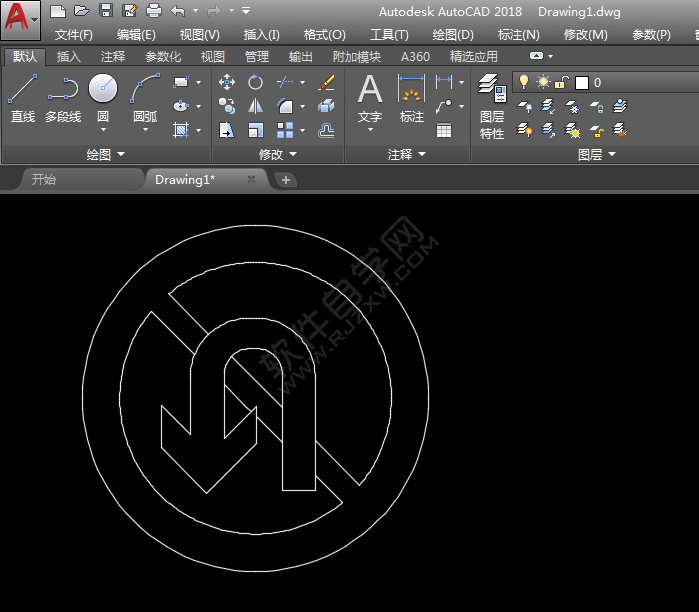Viewport: 699px width, 612px height.
Task: Expand the Modify (修改) panel
Action: (278, 154)
